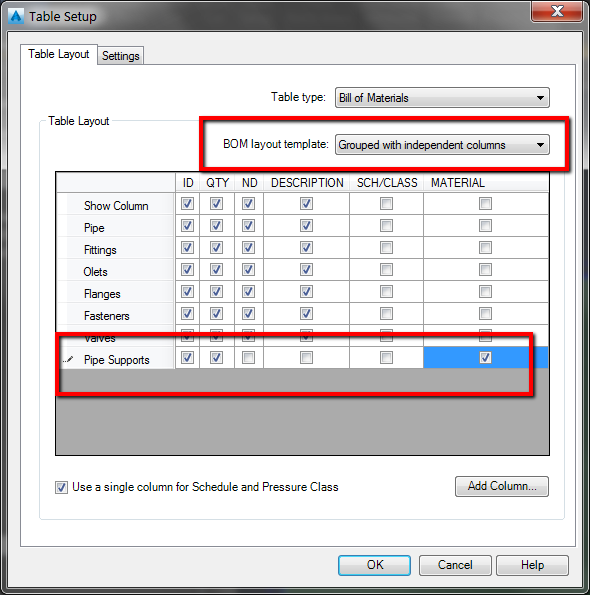Uncheck the Pipe row ID checkbox
The image size is (590, 595).
point(187,225)
